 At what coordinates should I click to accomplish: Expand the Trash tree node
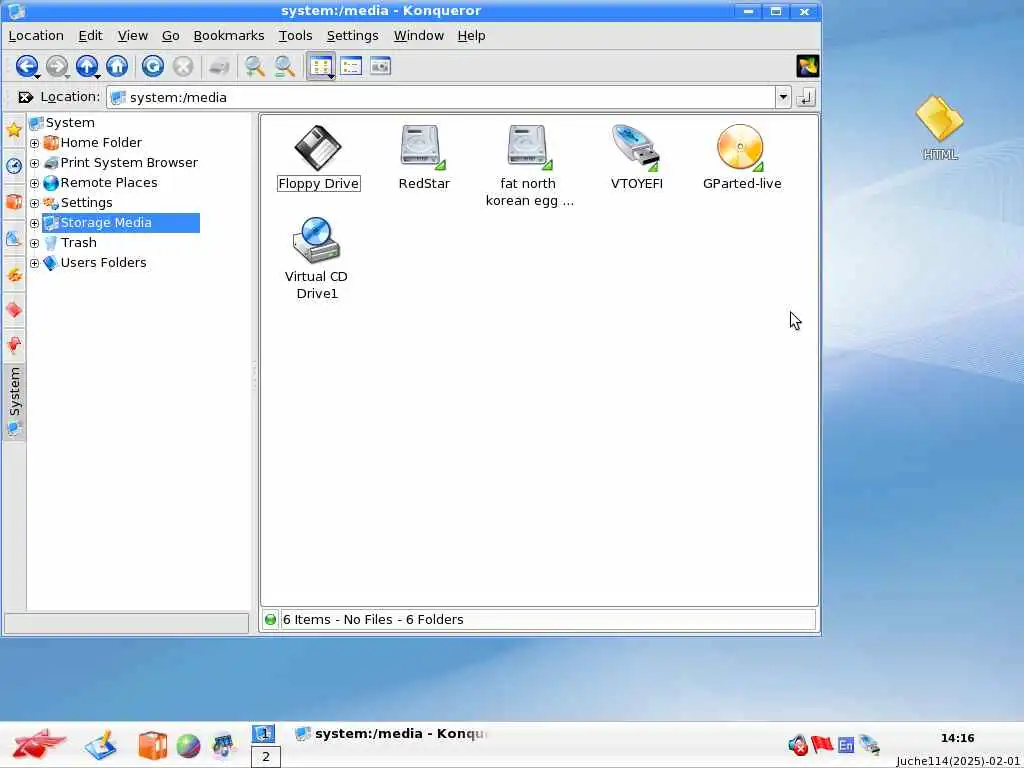[x=35, y=244]
